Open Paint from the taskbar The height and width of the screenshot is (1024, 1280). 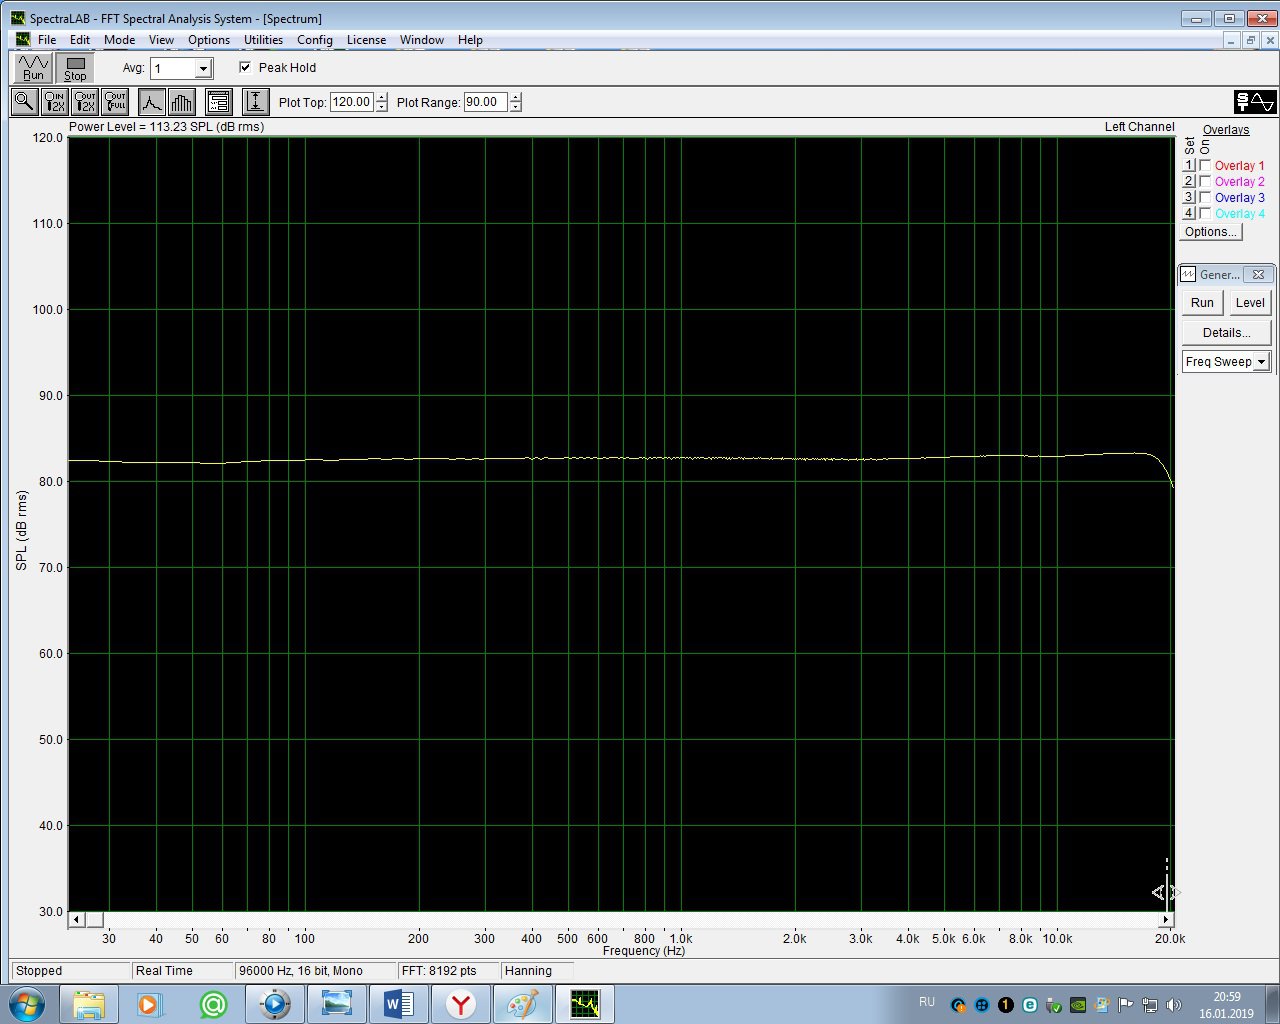[x=523, y=1004]
